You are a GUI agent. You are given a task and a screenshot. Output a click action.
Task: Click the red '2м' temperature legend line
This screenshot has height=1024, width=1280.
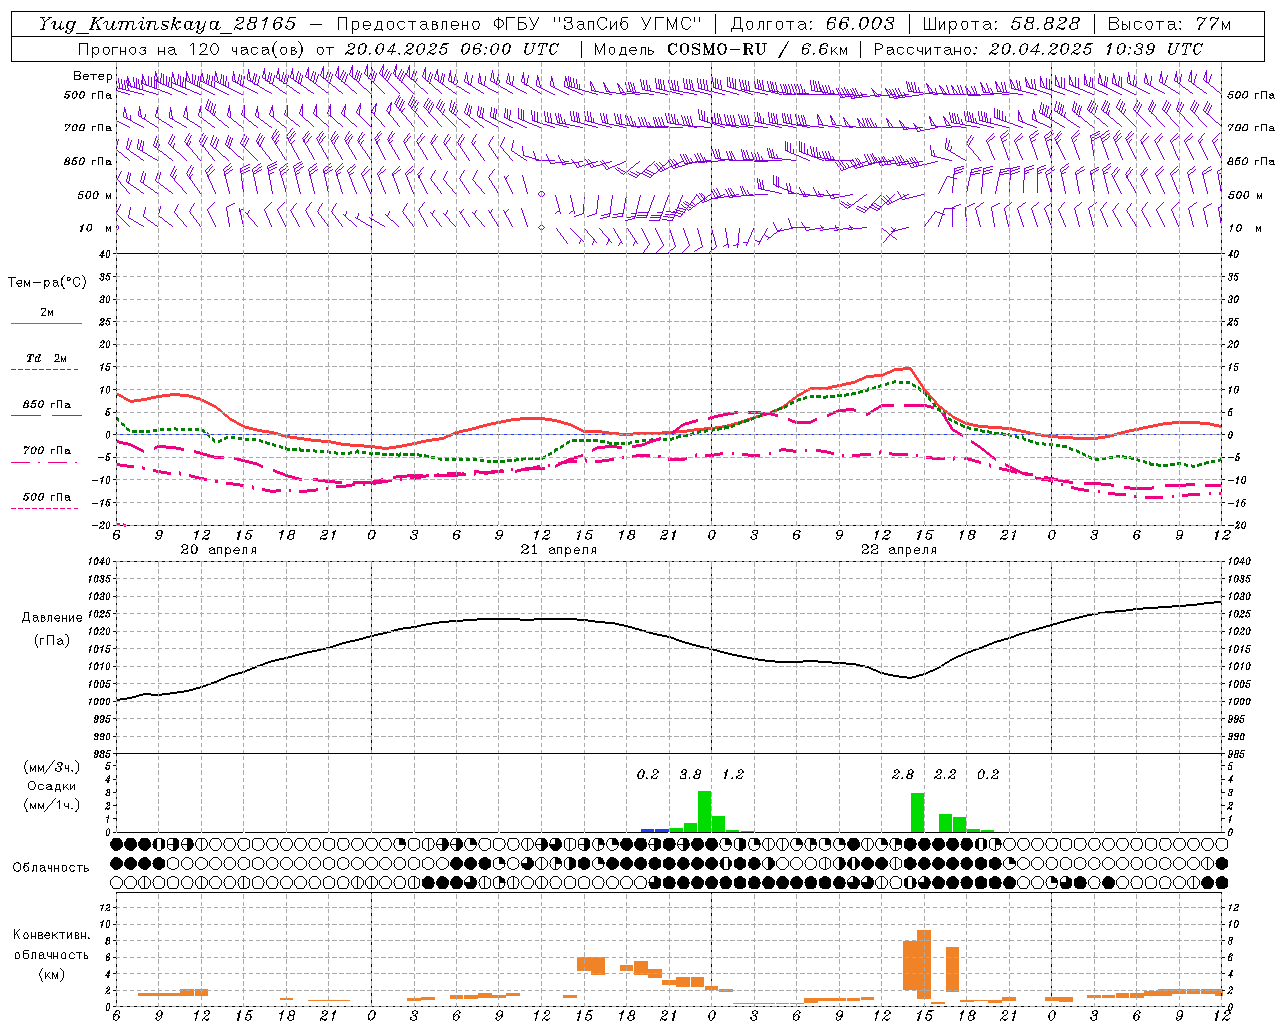click(x=46, y=323)
